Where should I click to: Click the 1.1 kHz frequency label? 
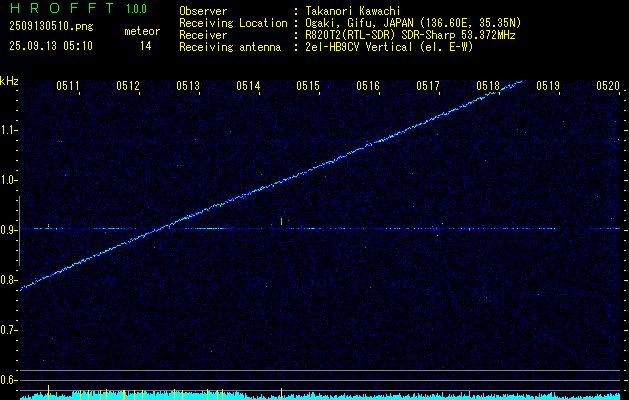coord(7,130)
